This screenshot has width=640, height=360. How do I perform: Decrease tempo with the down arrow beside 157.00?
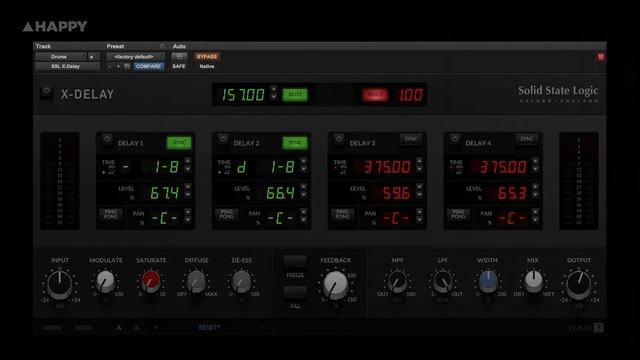pyautogui.click(x=274, y=97)
